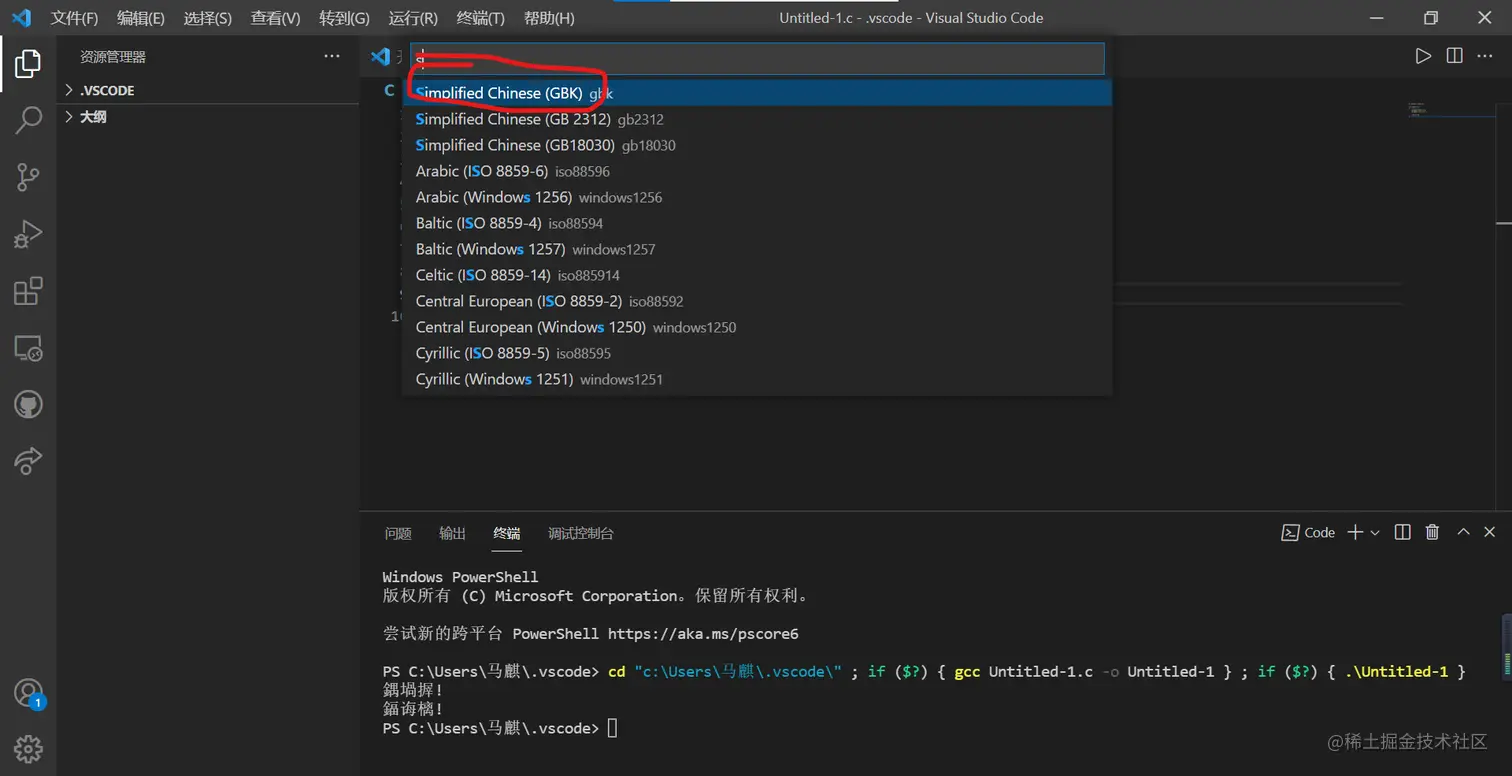1512x776 pixels.
Task: Open the 转到(G) menu
Action: click(344, 18)
